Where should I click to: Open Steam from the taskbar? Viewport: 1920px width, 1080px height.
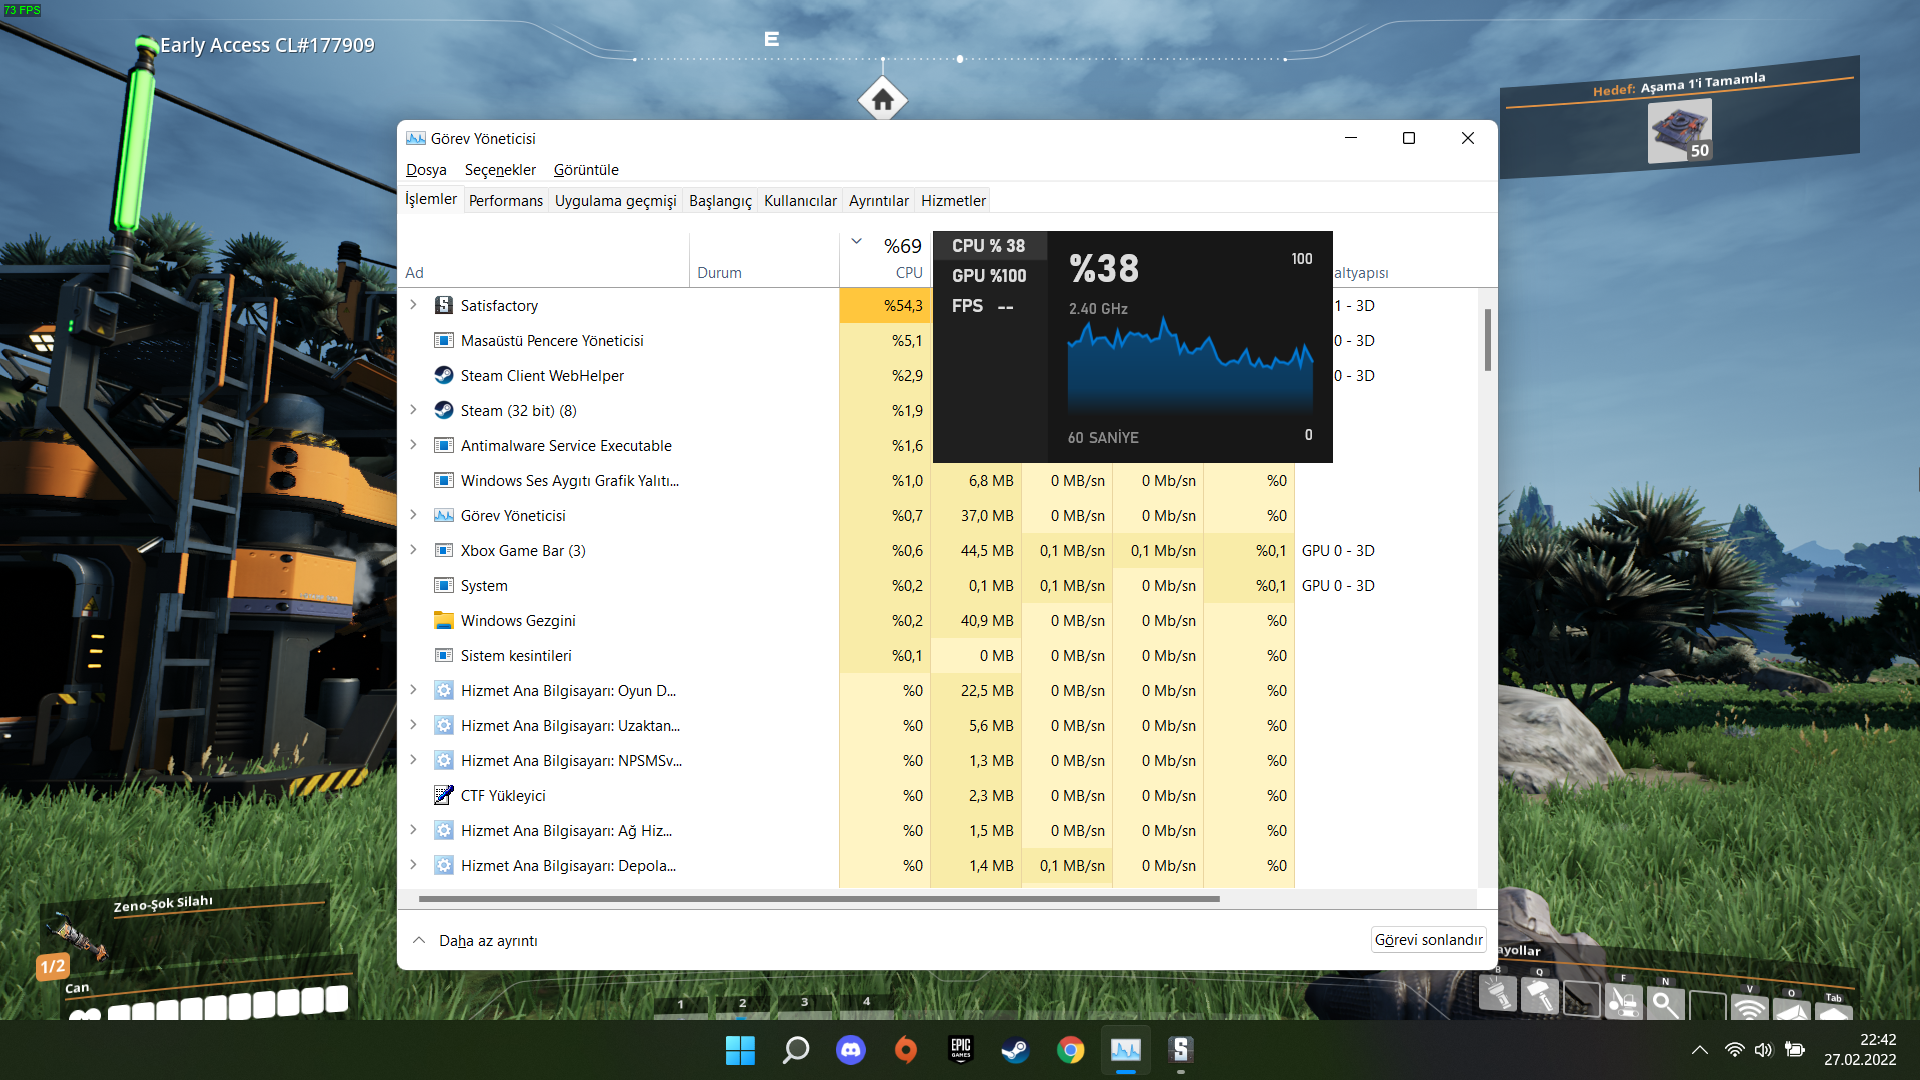[x=1016, y=1050]
